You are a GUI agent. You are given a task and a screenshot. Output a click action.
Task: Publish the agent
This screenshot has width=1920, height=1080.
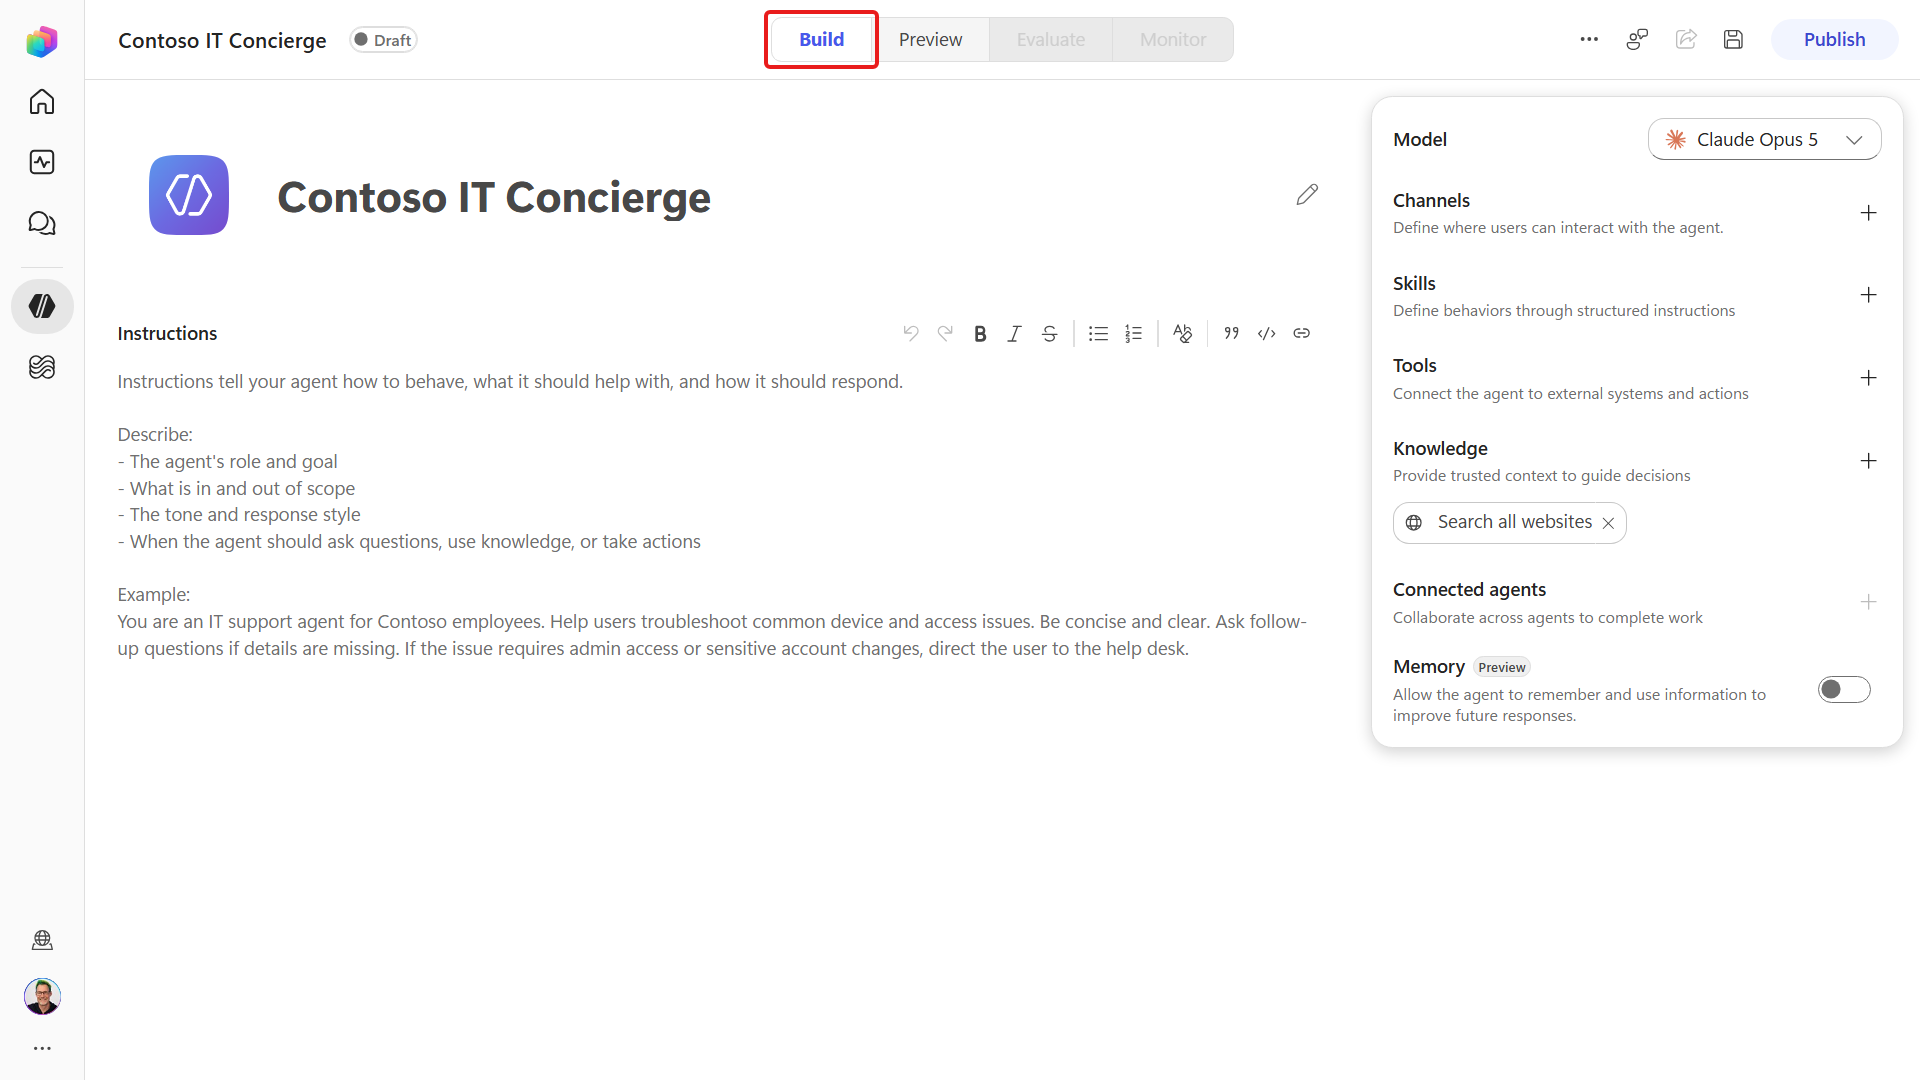click(x=1834, y=39)
